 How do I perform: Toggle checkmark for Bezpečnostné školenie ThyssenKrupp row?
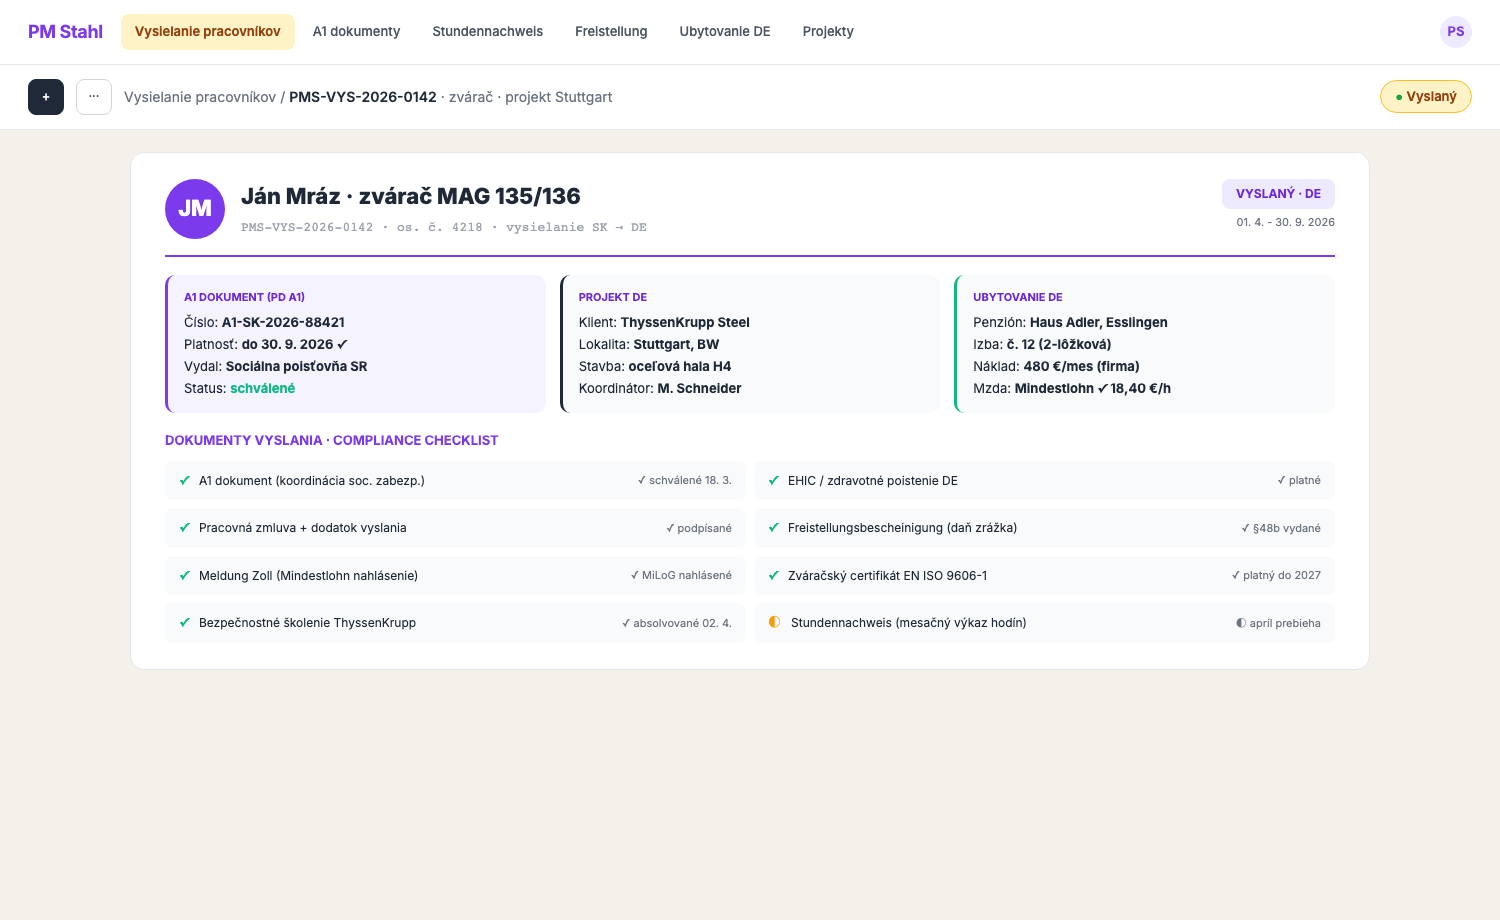[x=185, y=623]
